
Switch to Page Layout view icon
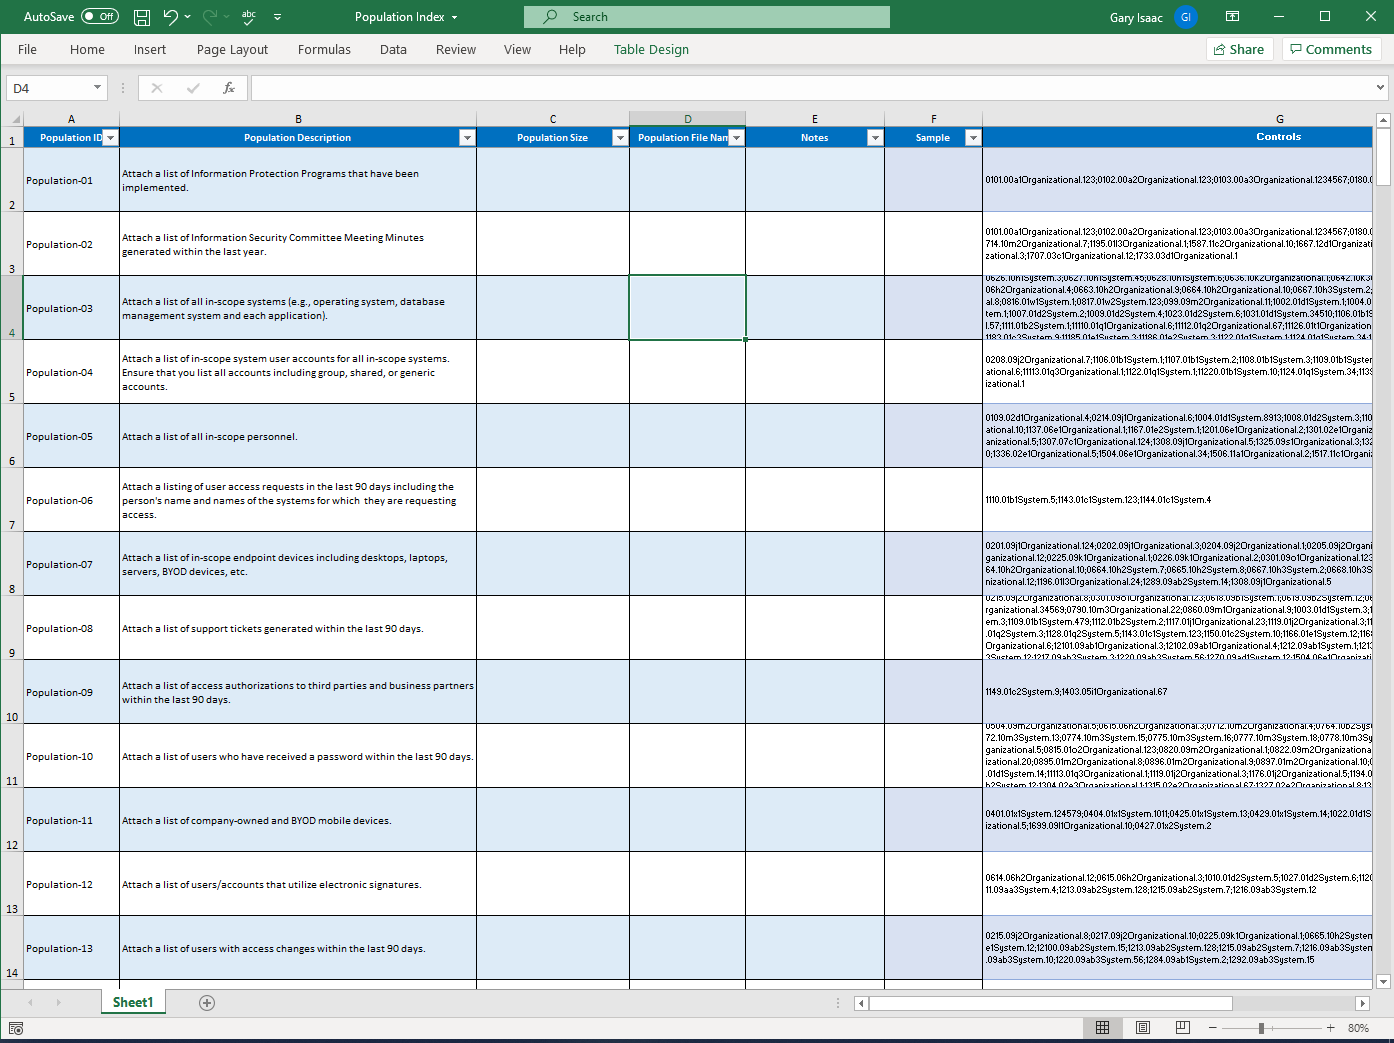(1143, 1028)
